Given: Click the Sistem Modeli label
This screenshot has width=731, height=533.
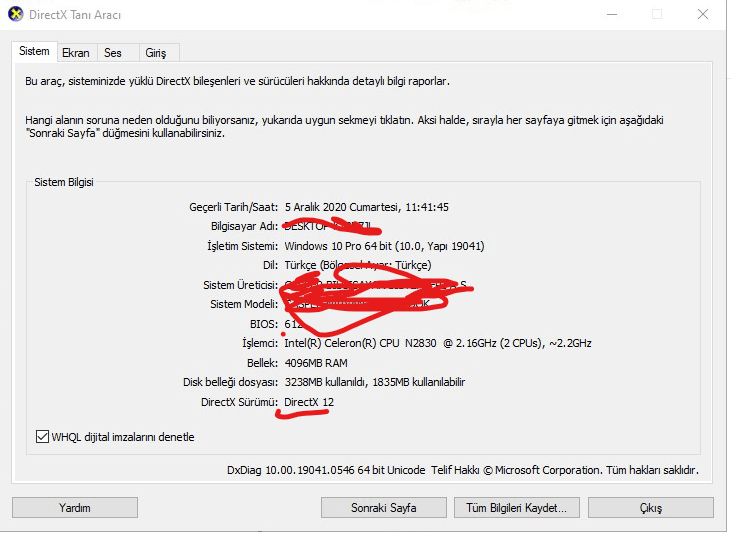Looking at the screenshot, I should point(244,304).
